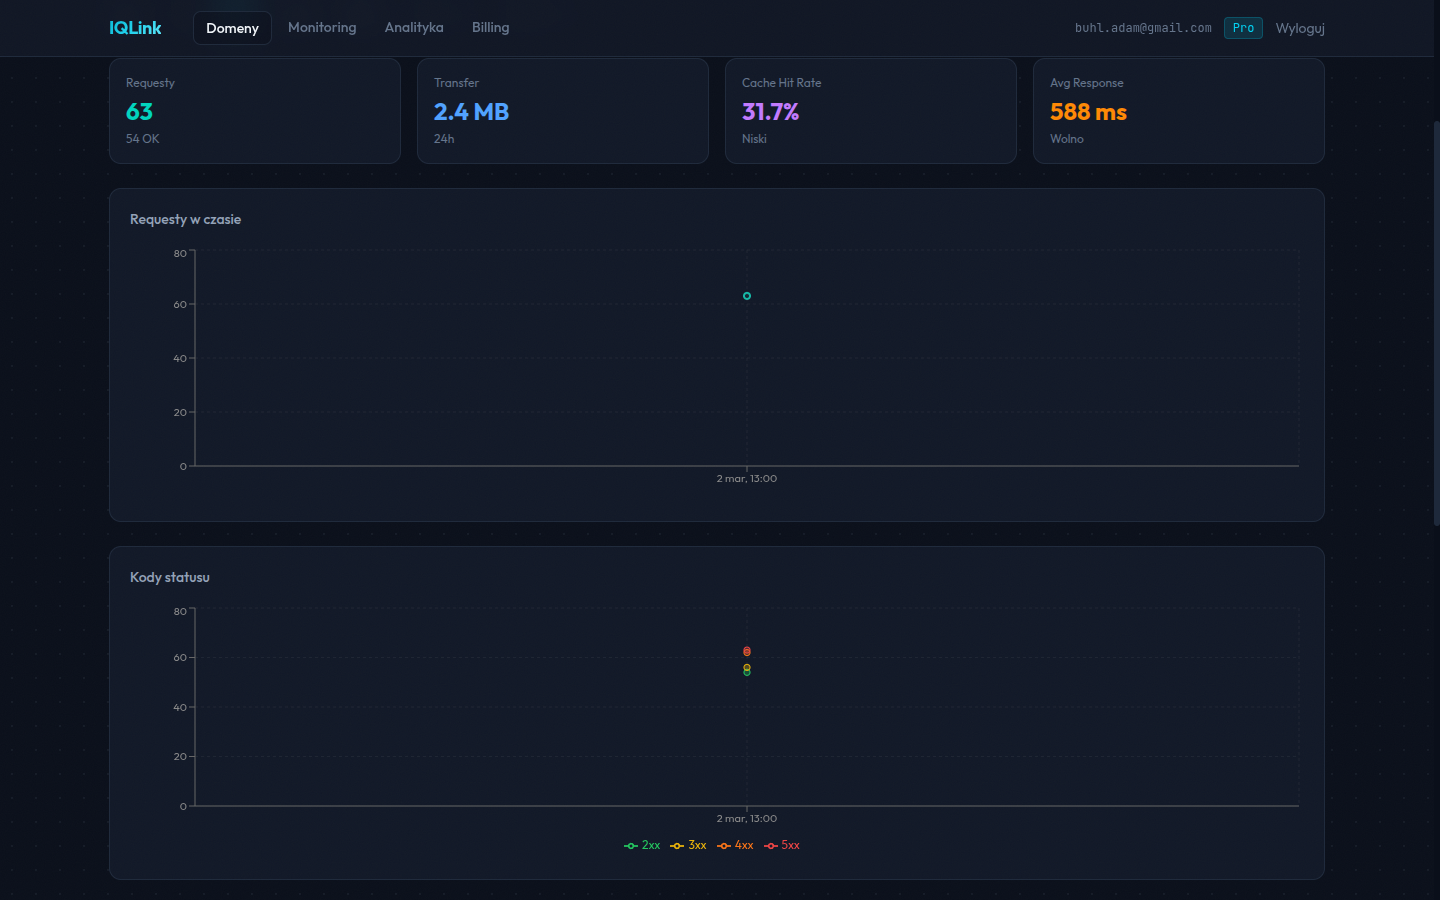Screen dimensions: 1440x900
Task: Click the Avg Response 588 ms card
Action: tap(1179, 111)
